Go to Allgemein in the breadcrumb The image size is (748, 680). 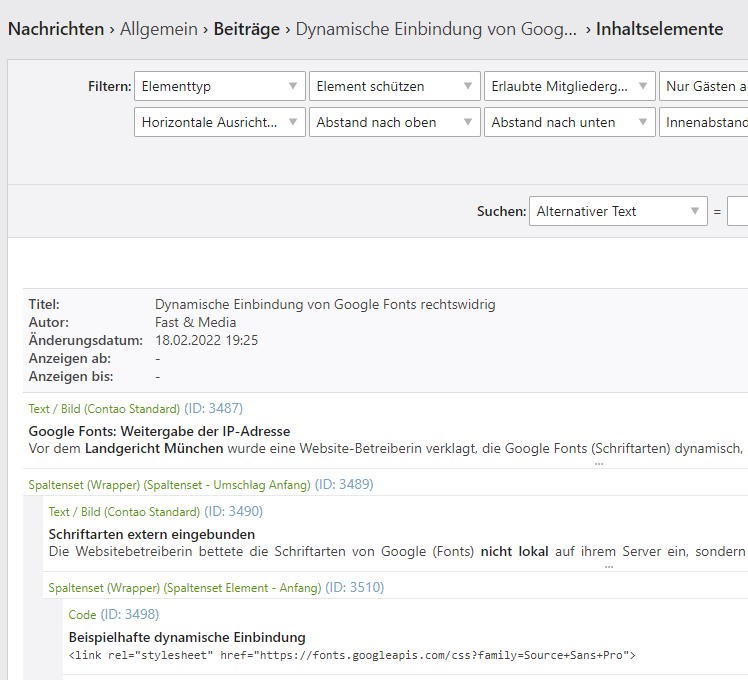click(158, 29)
